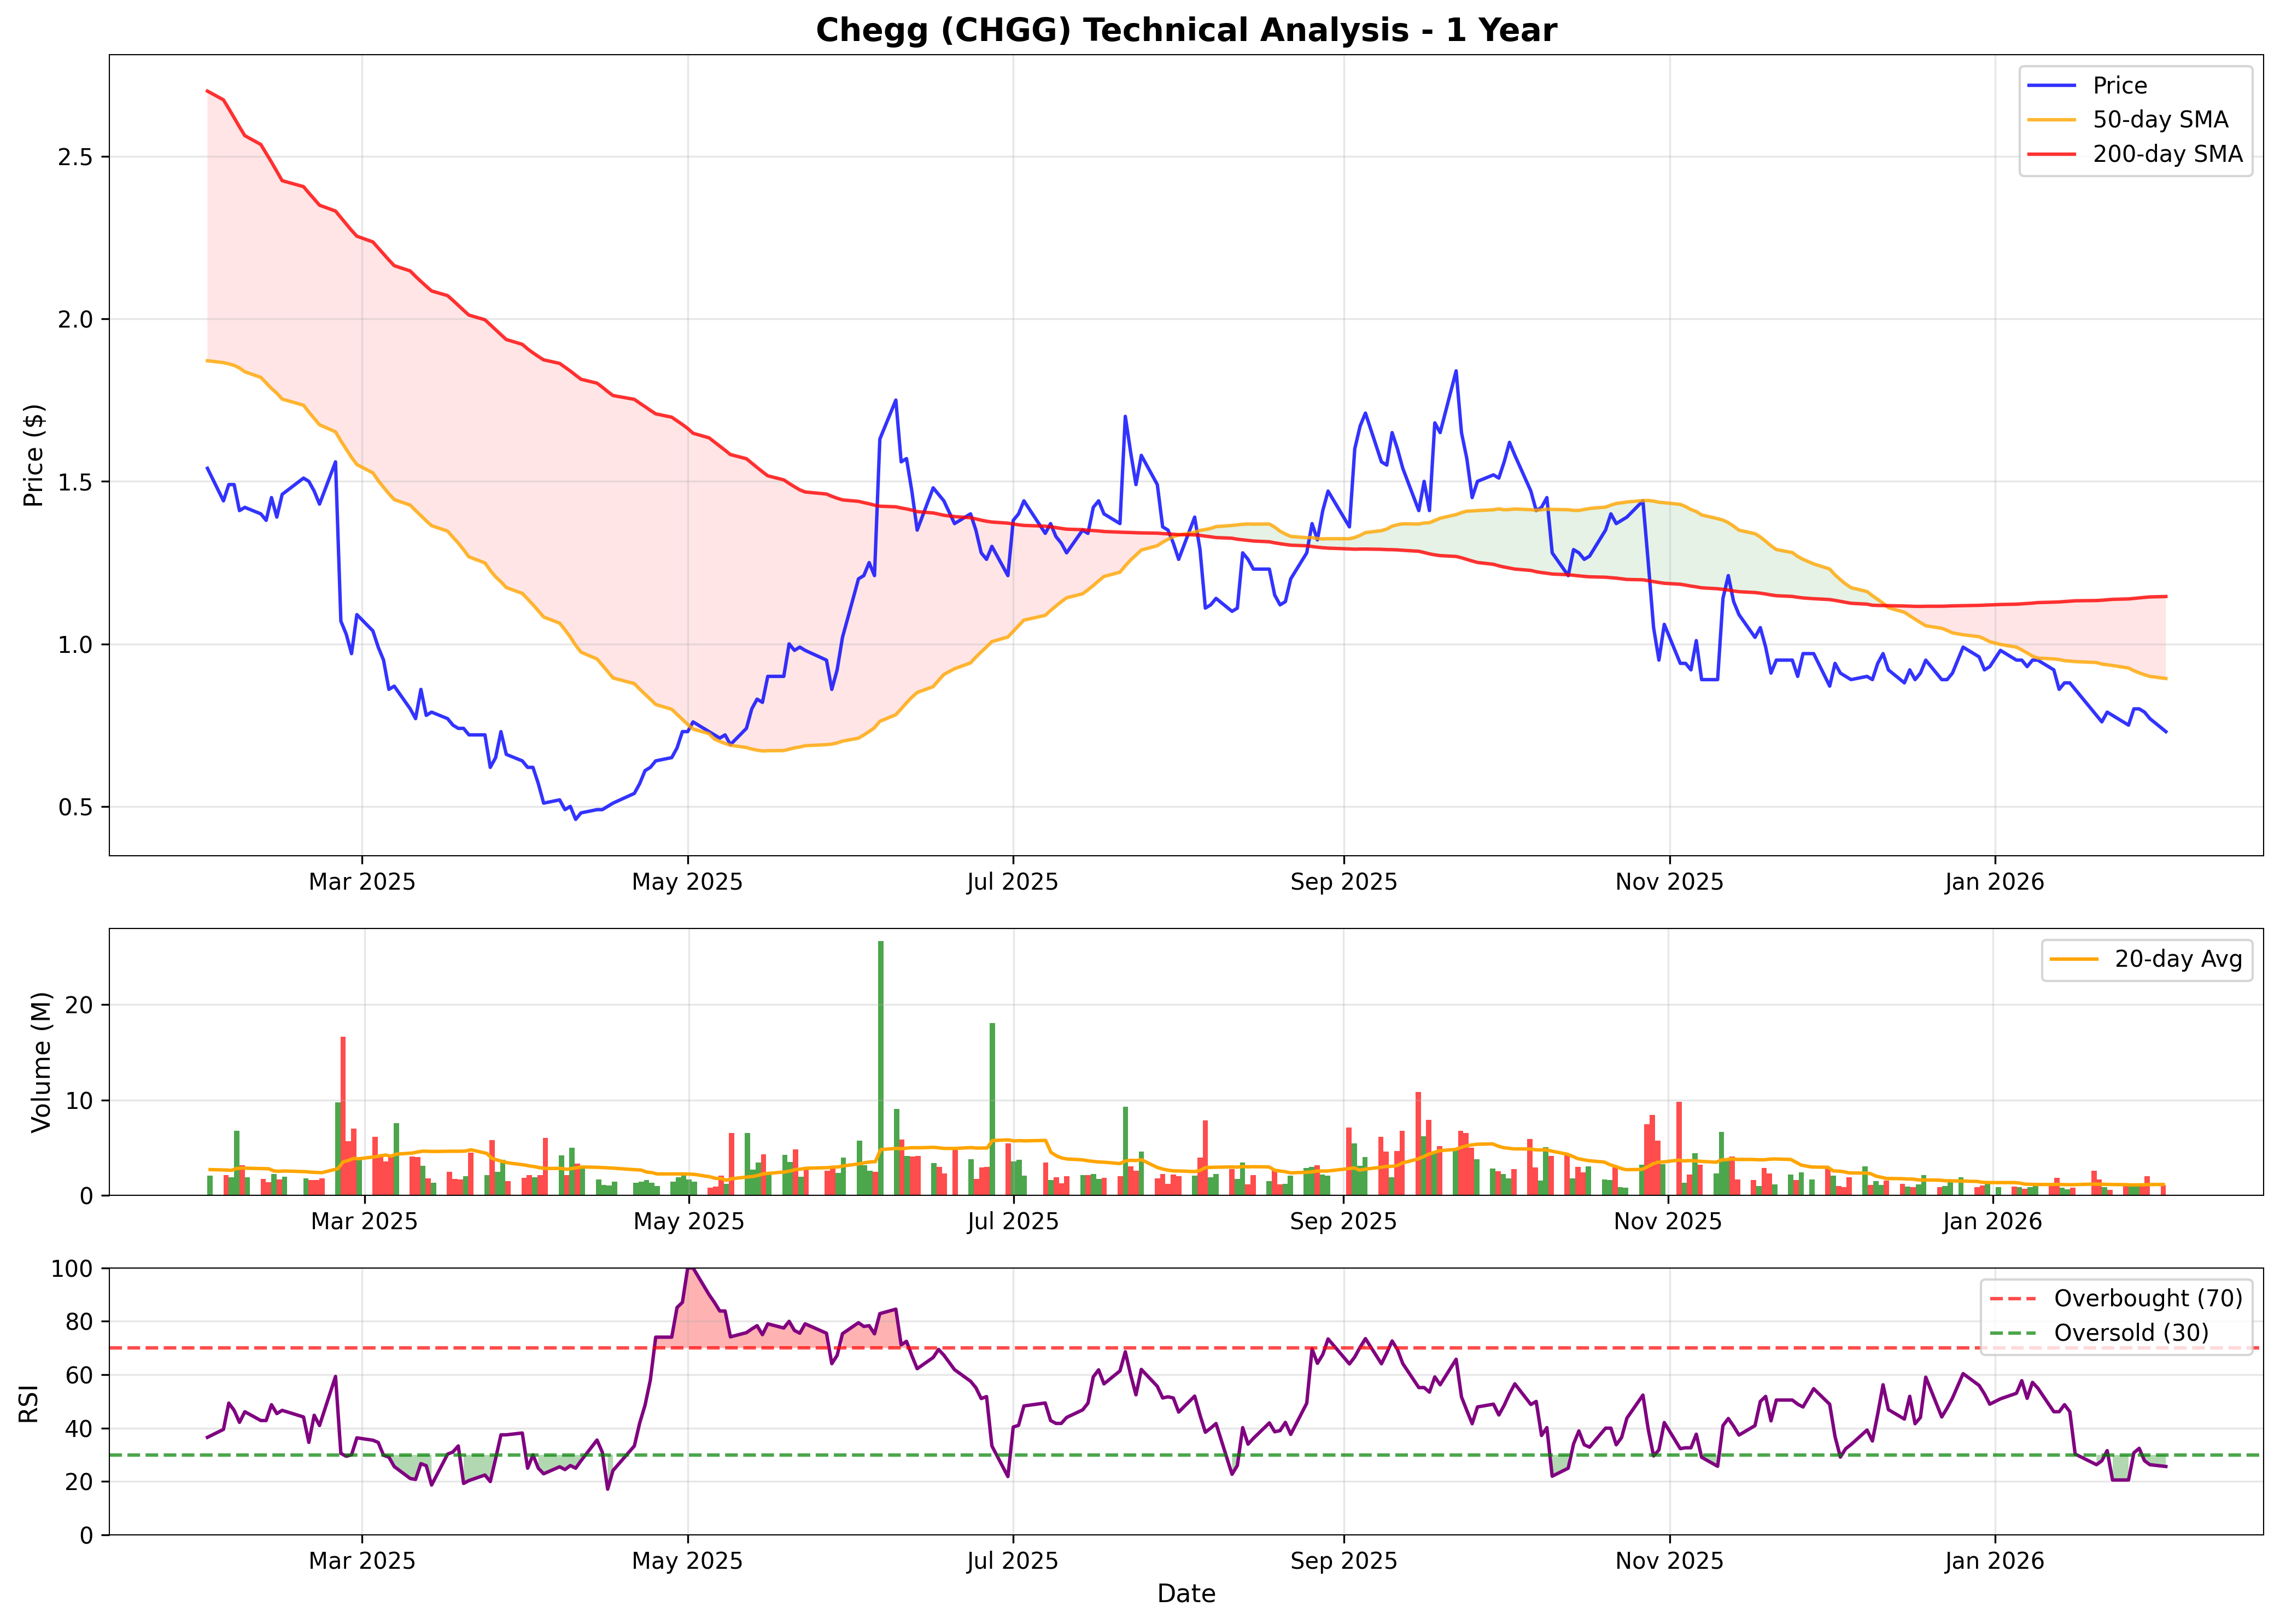
Task: Click "Nov 2025" under the RSI chart
Action: 1669,1561
